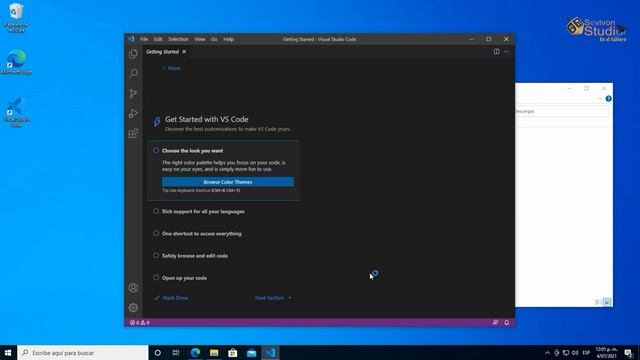Click network icon in system tray
The image size is (640, 360).
click(566, 353)
